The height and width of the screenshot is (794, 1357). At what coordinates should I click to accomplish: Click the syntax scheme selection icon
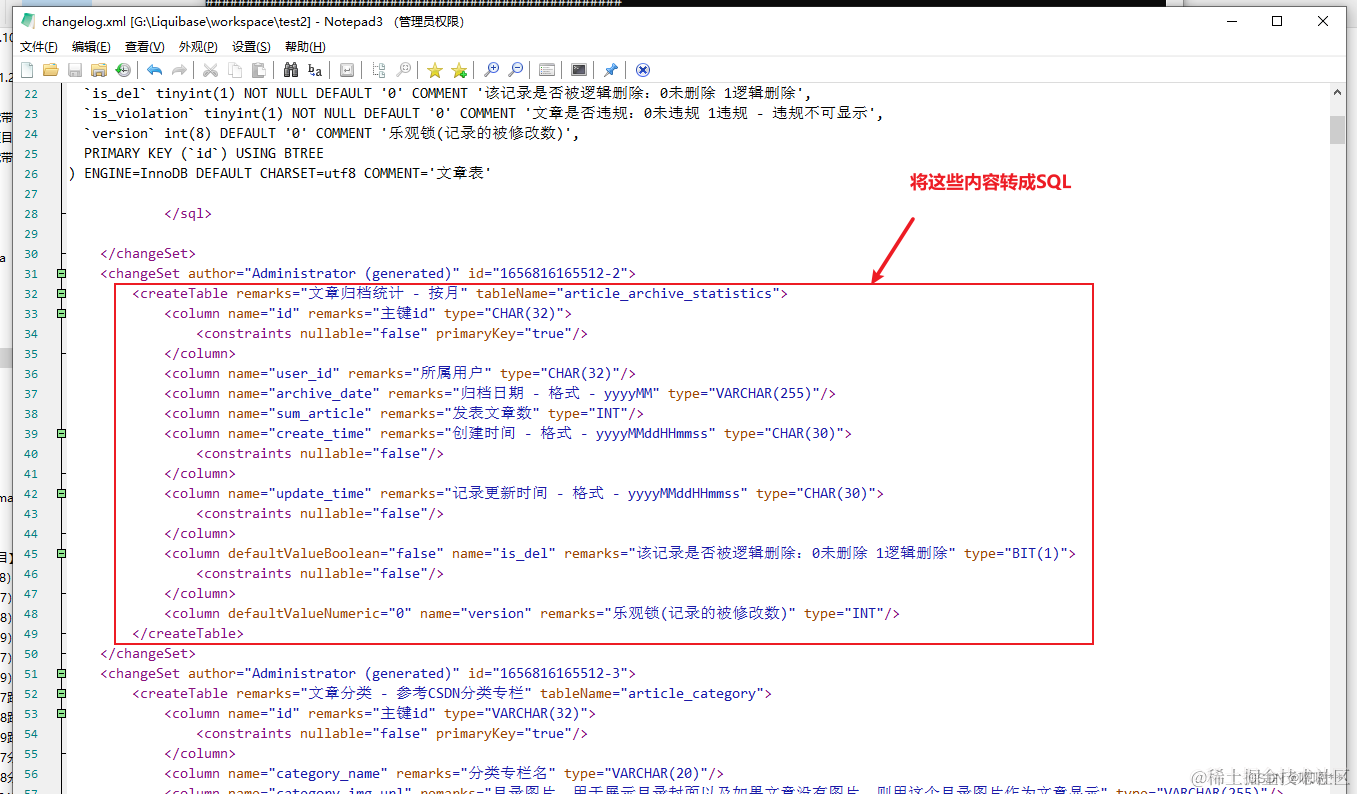pyautogui.click(x=547, y=70)
